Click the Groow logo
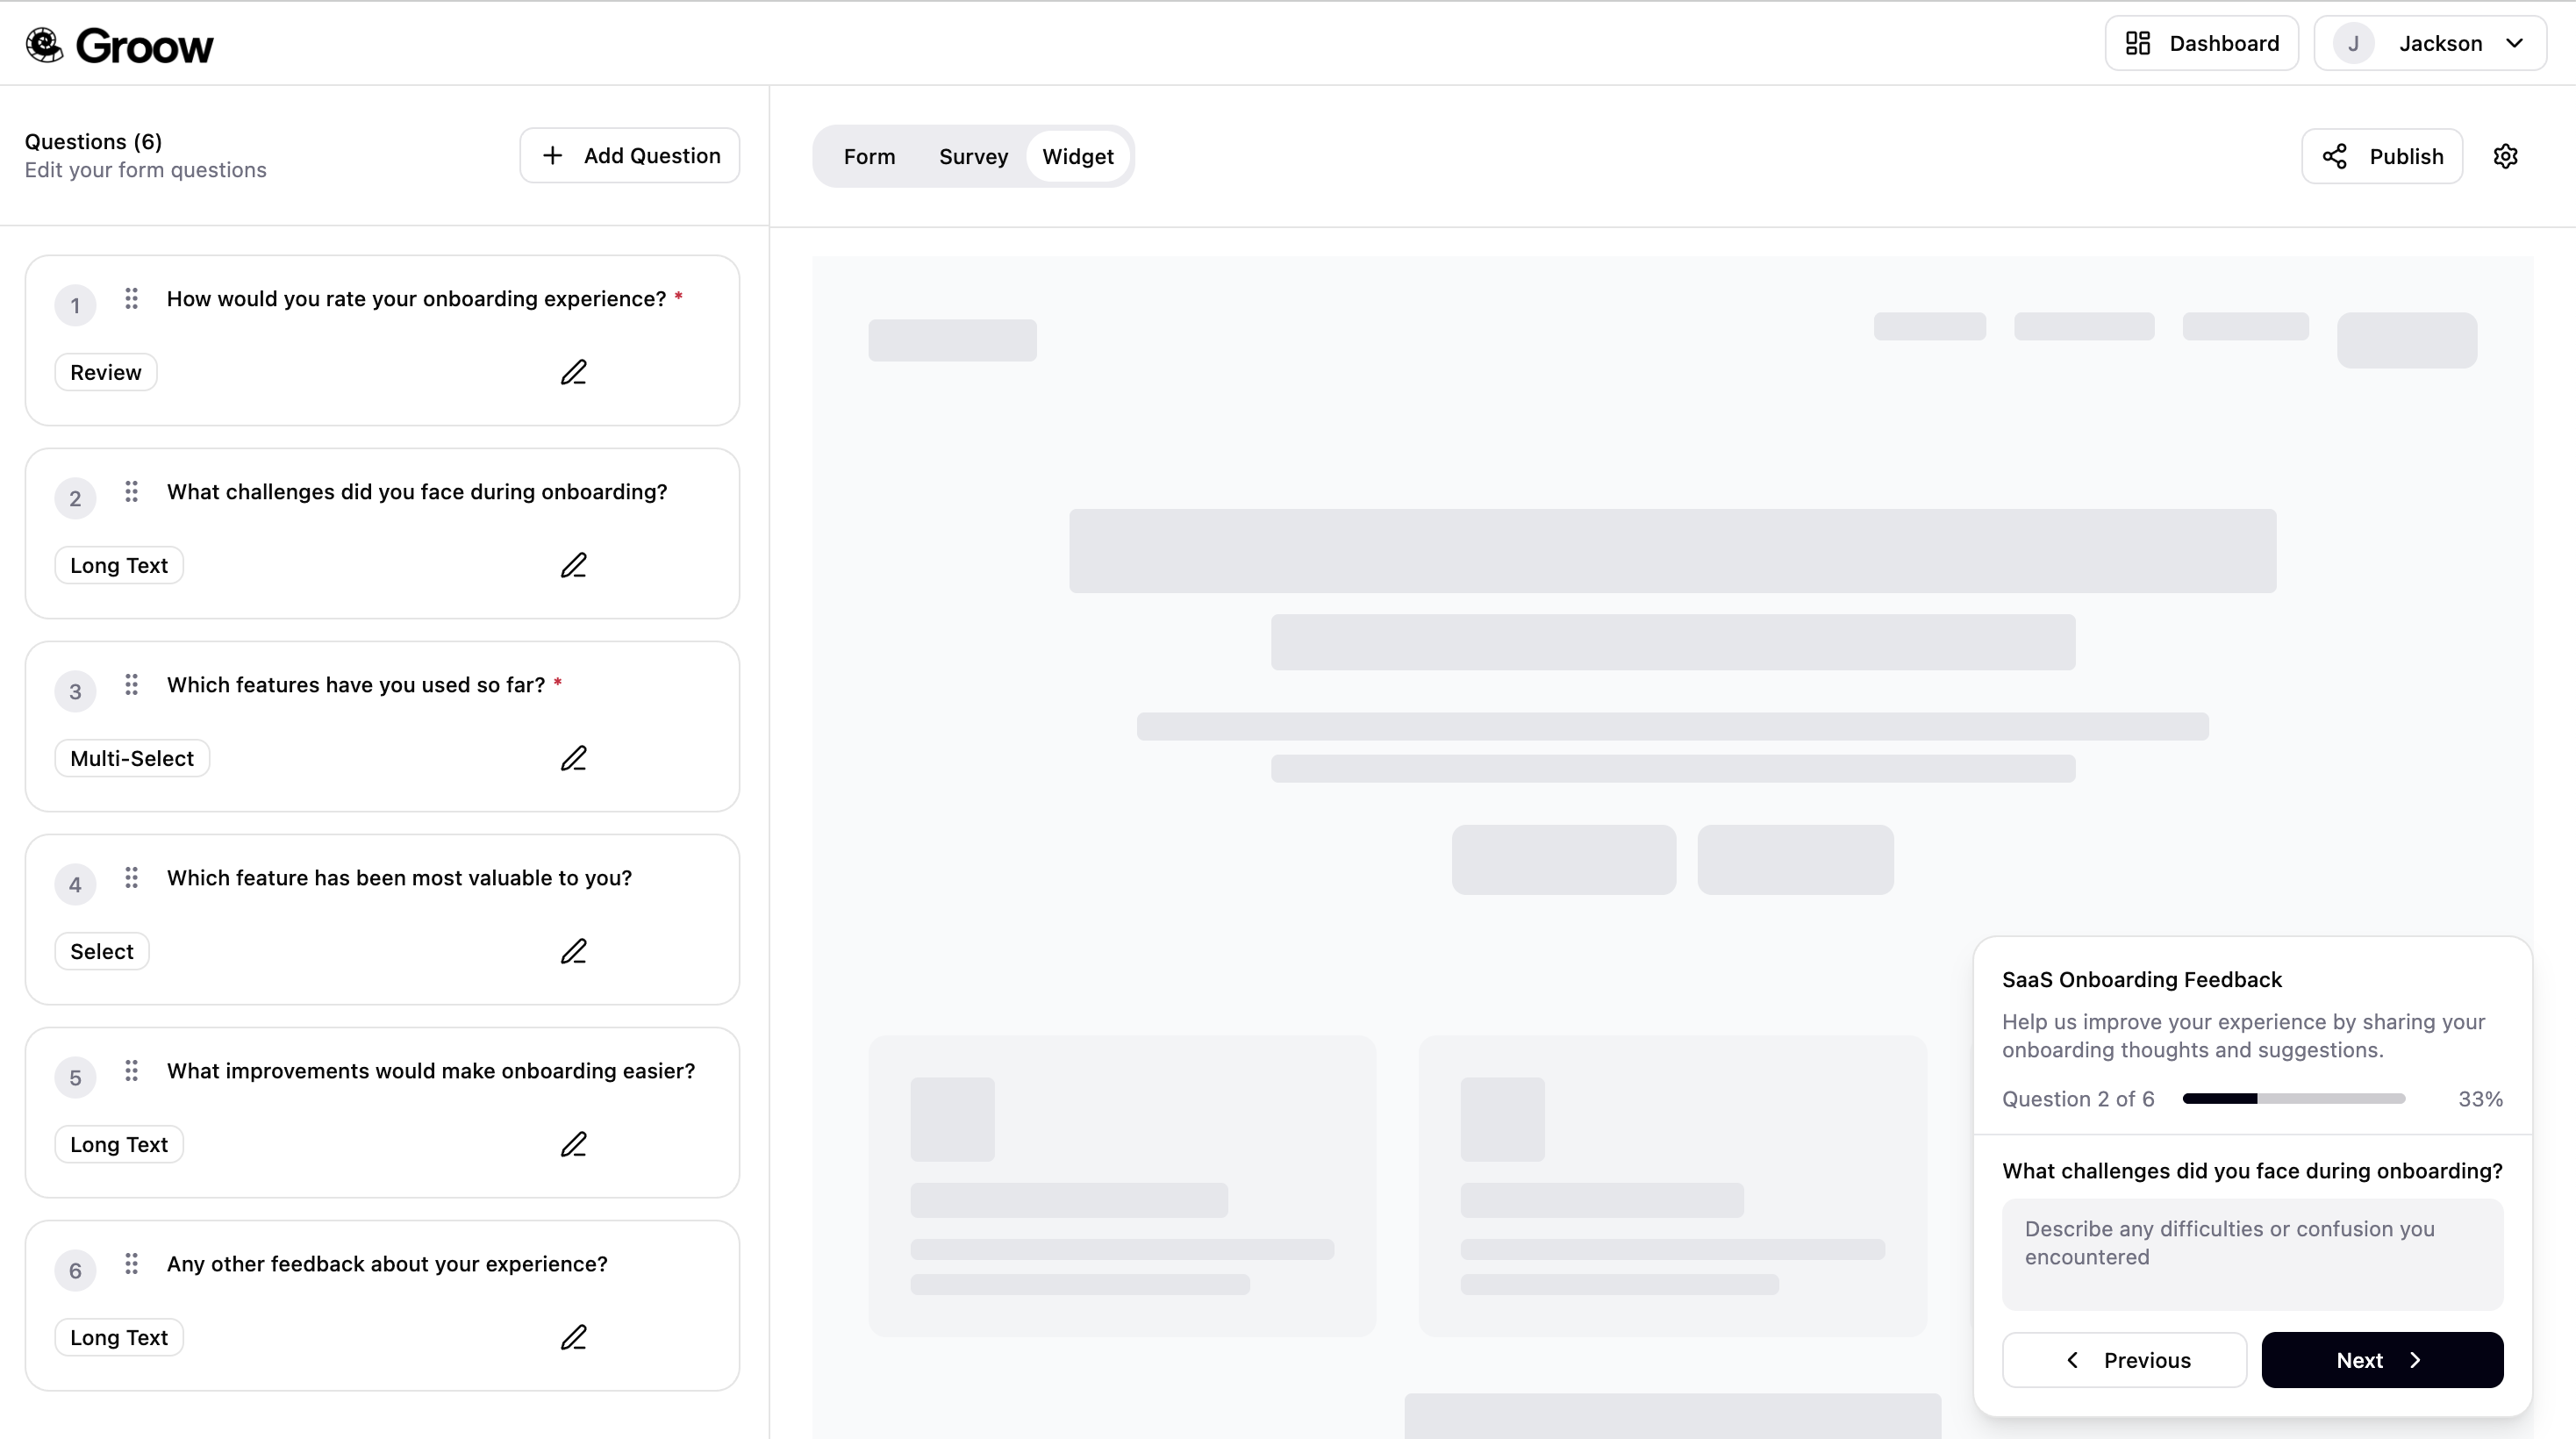The height and width of the screenshot is (1439, 2576). (120, 44)
